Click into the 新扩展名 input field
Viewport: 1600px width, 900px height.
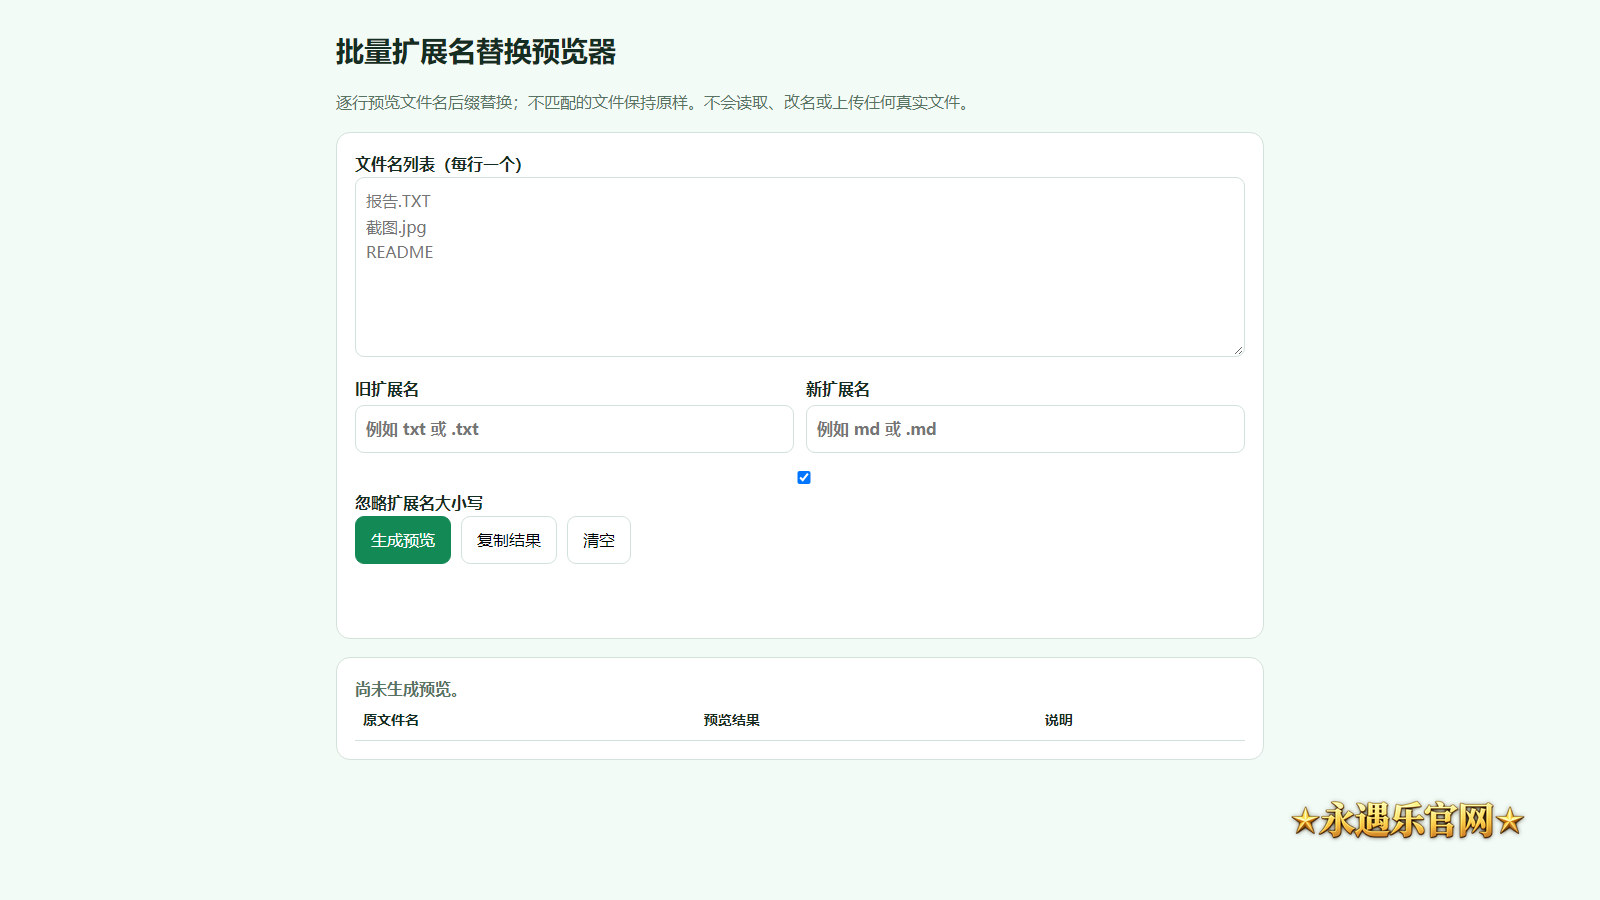point(1025,429)
